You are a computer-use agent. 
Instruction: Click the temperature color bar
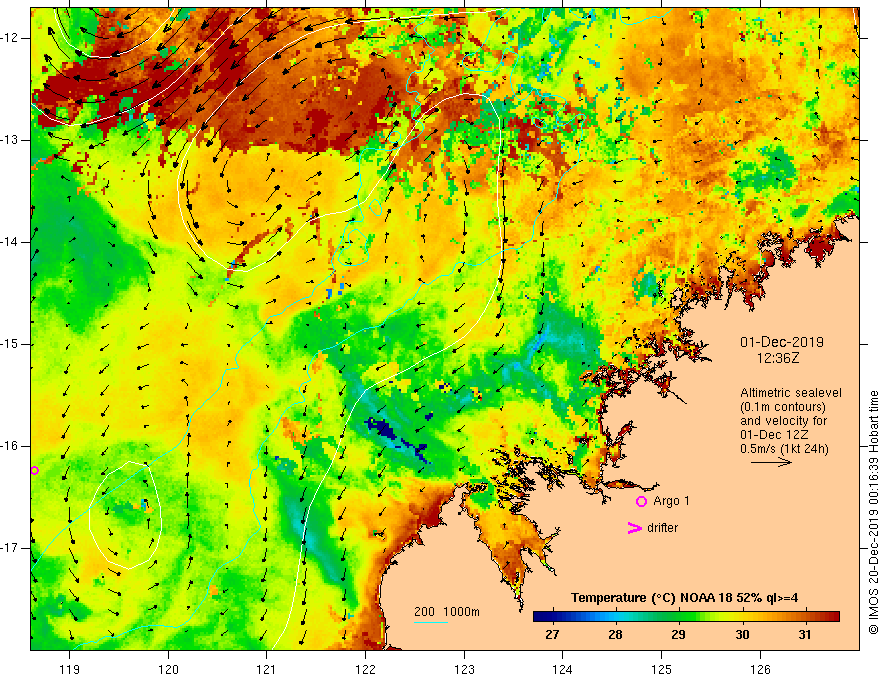pos(686,617)
